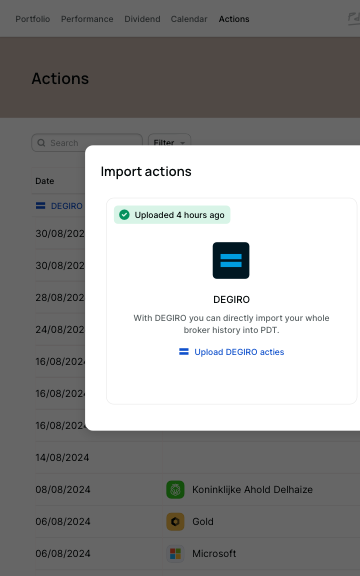
Task: Switch to the Performance tab
Action: tap(87, 19)
